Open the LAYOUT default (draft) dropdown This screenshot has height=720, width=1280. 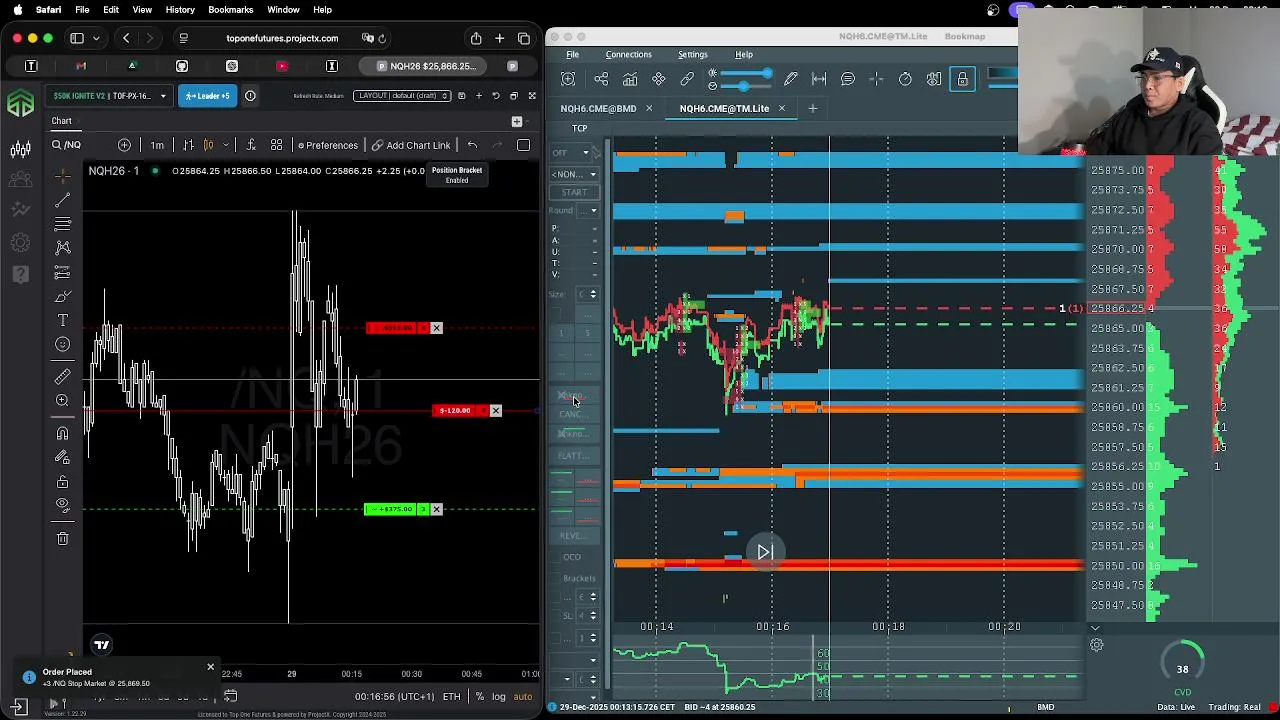[x=402, y=96]
